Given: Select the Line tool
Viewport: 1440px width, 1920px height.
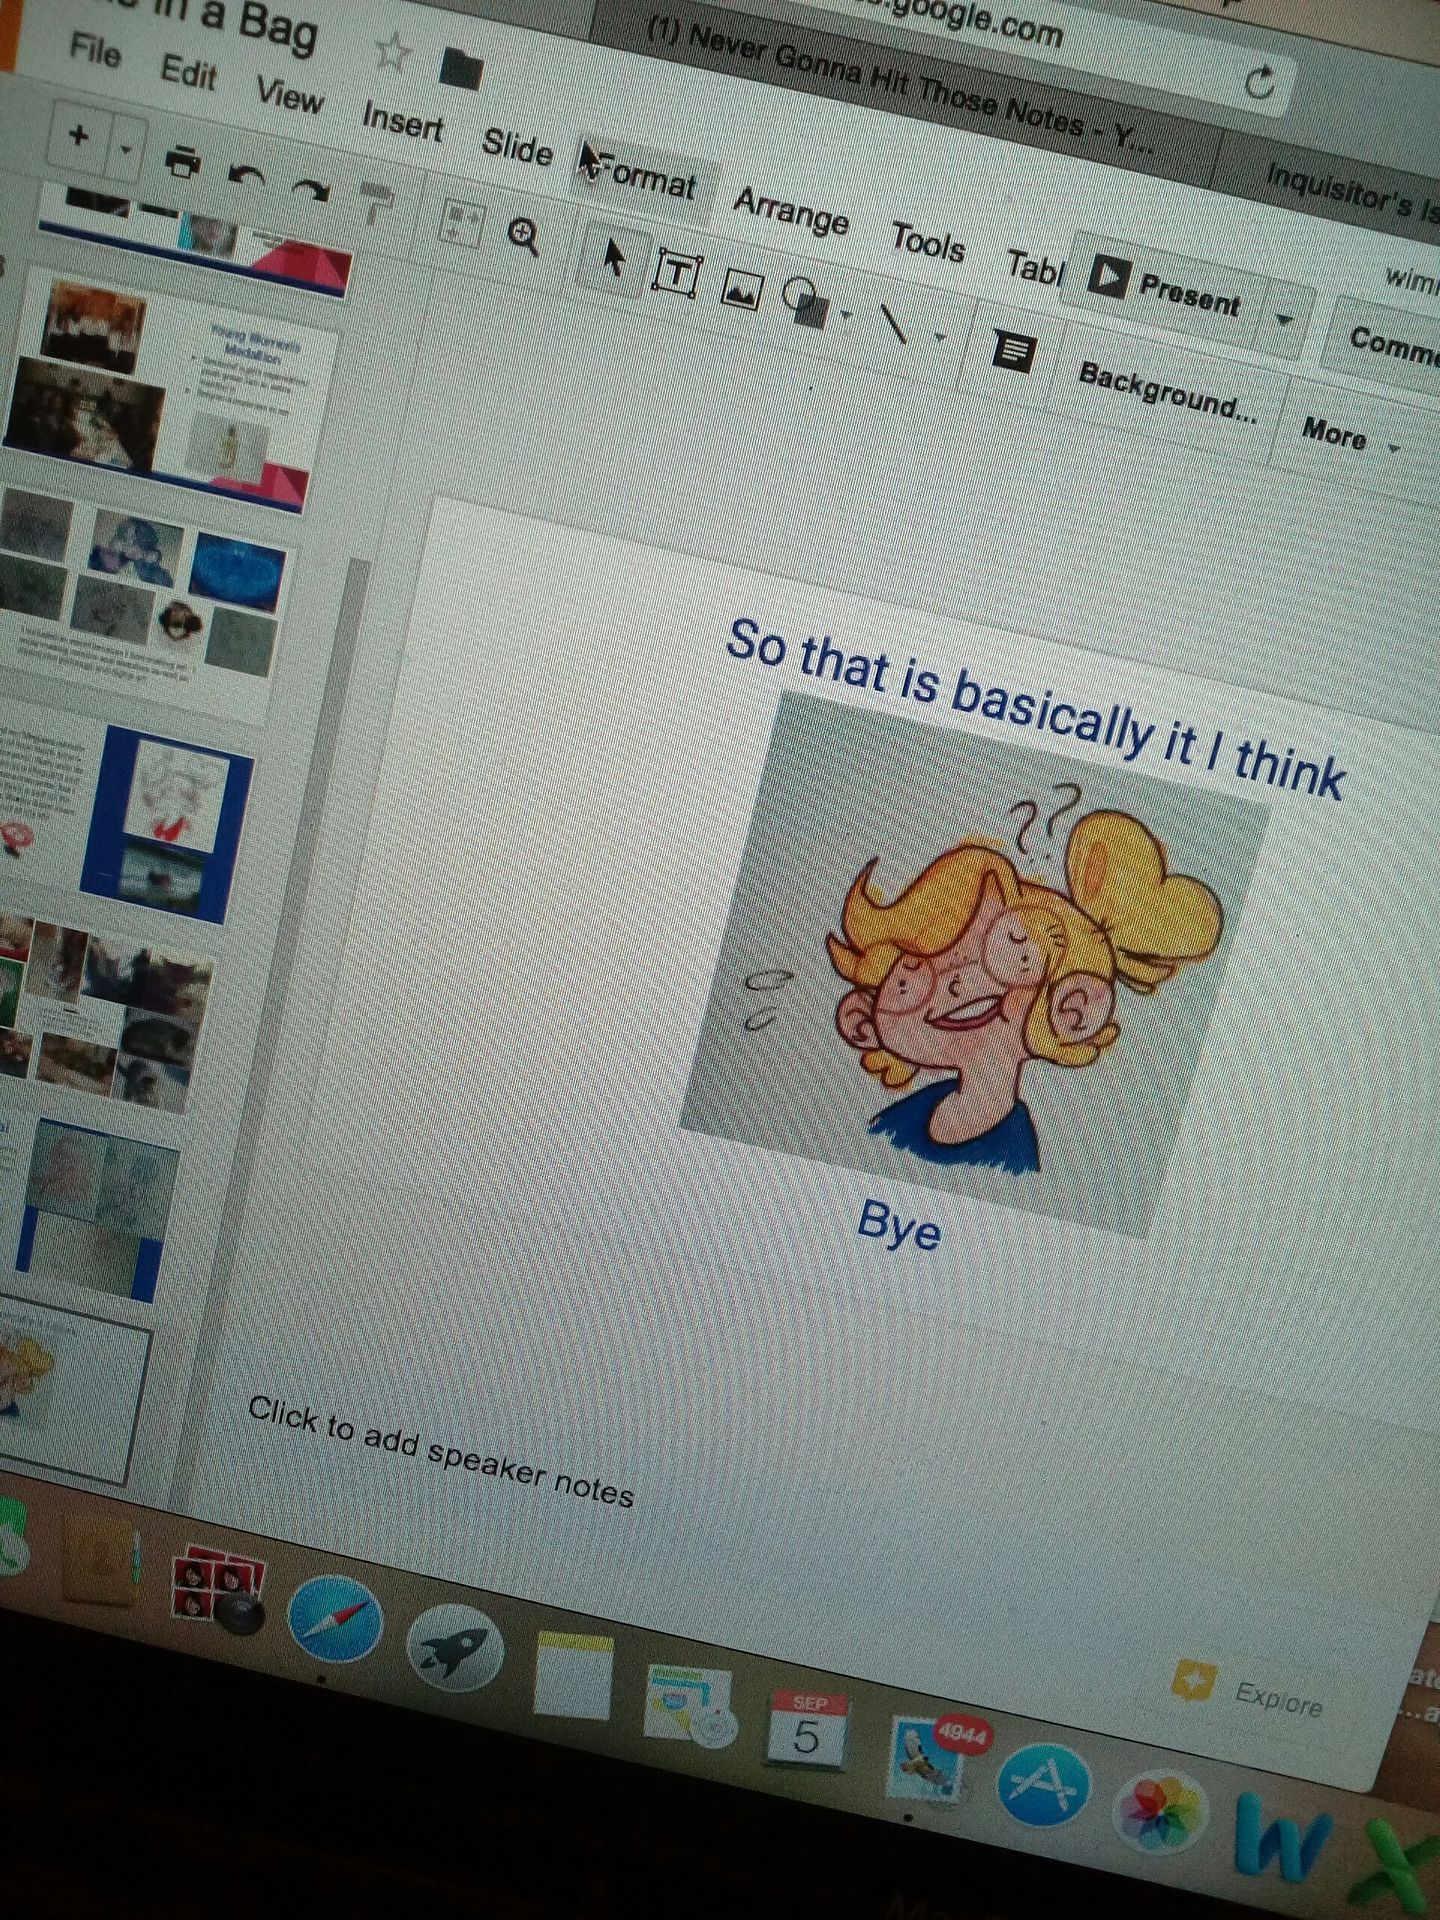Looking at the screenshot, I should tap(892, 322).
